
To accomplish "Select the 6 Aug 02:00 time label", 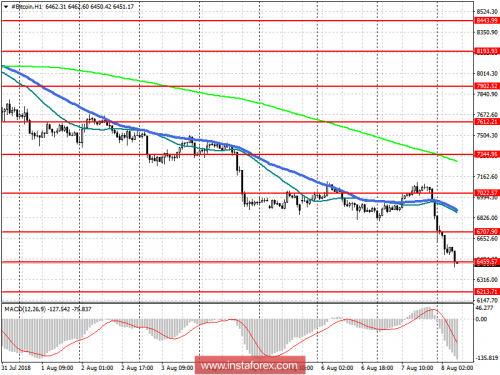I will pyautogui.click(x=337, y=368).
